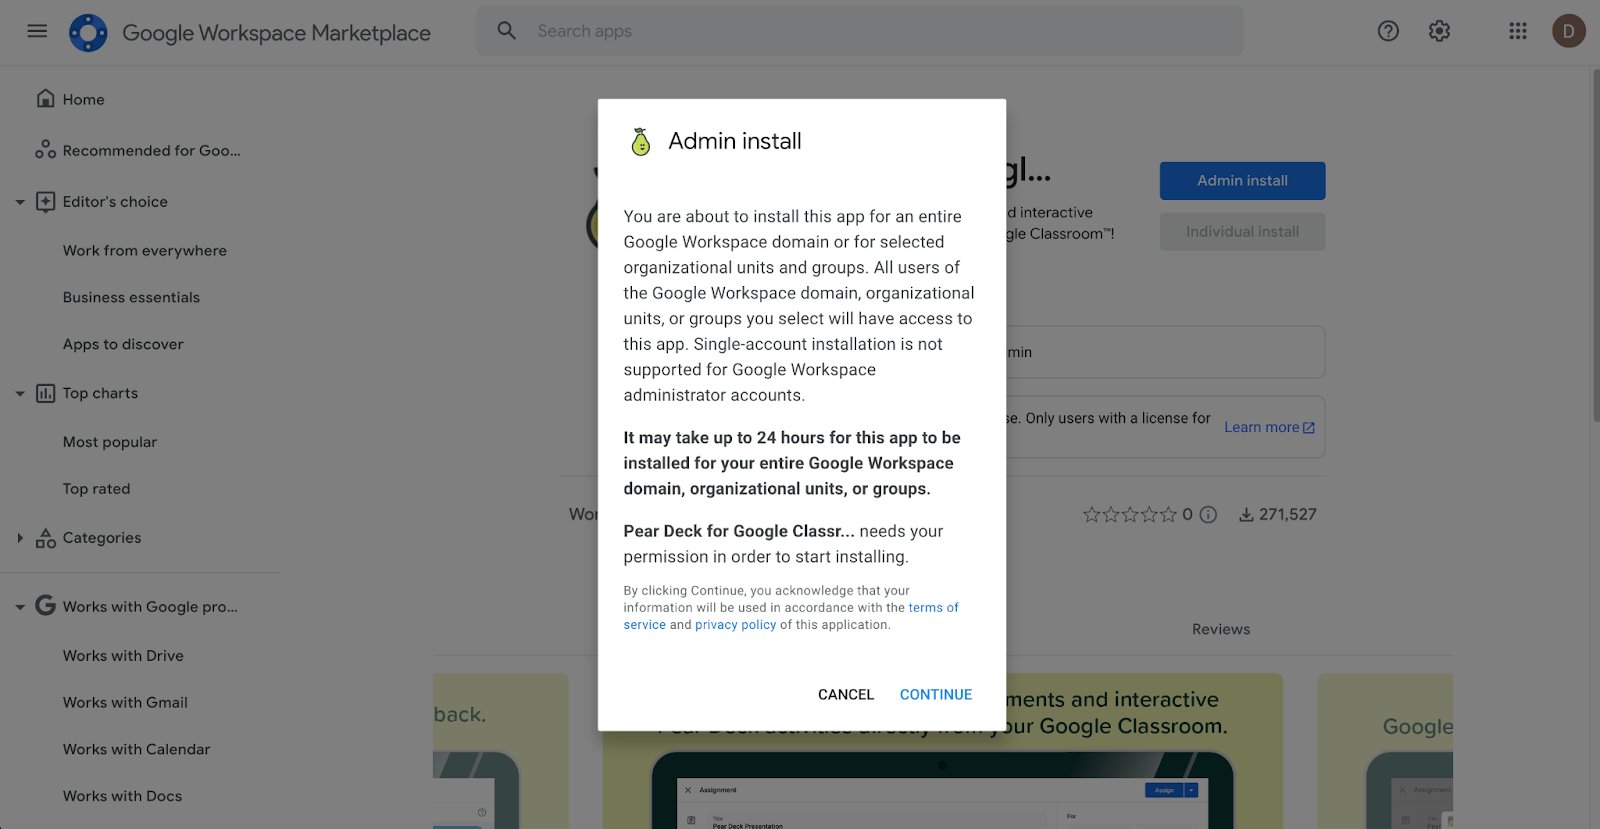Click the Recommended for Google icon
Viewport: 1600px width, 829px height.
coord(45,150)
